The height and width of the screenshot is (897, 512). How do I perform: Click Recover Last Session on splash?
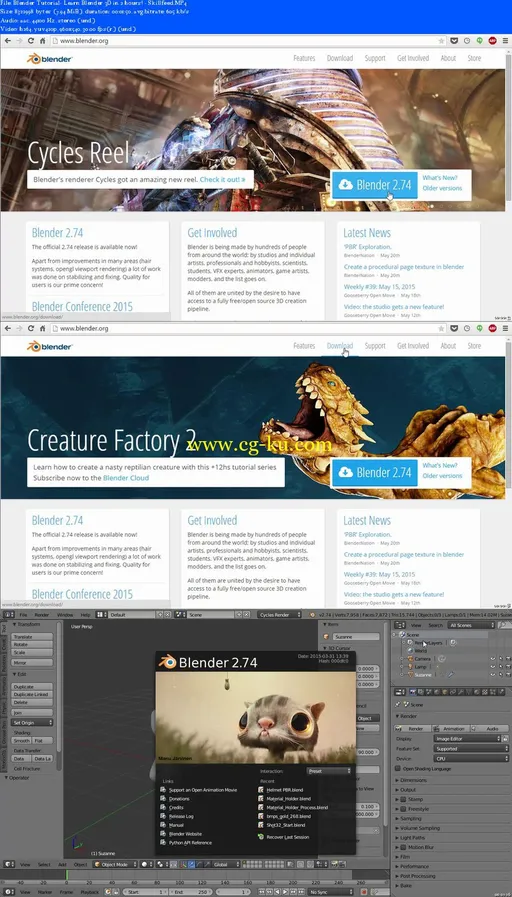coord(287,837)
